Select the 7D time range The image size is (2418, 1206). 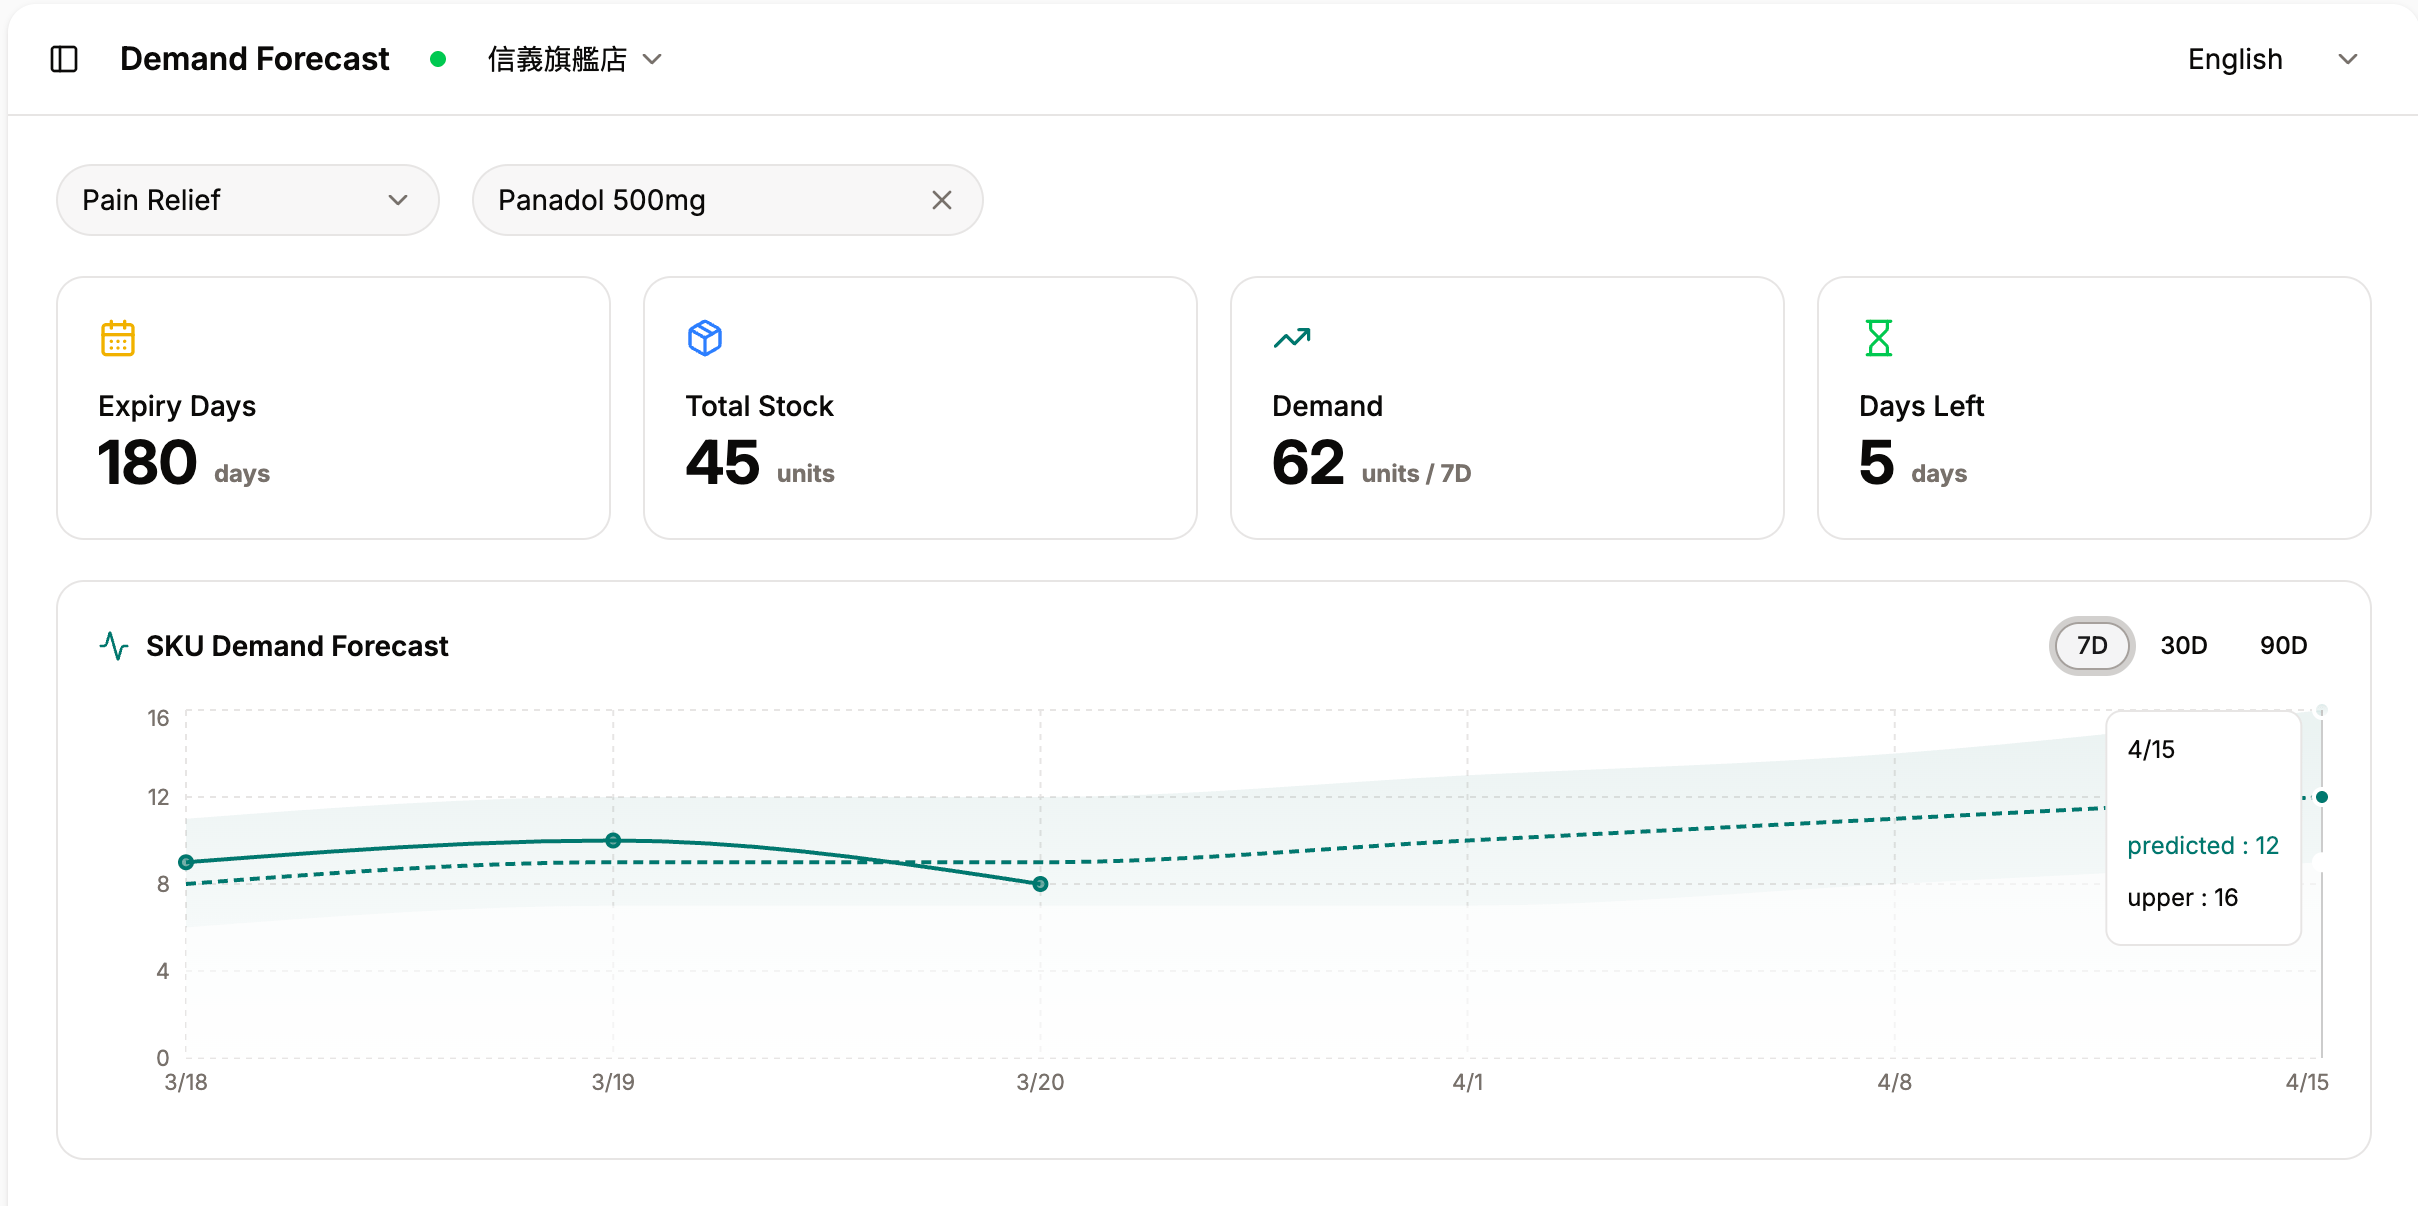pos(2091,646)
